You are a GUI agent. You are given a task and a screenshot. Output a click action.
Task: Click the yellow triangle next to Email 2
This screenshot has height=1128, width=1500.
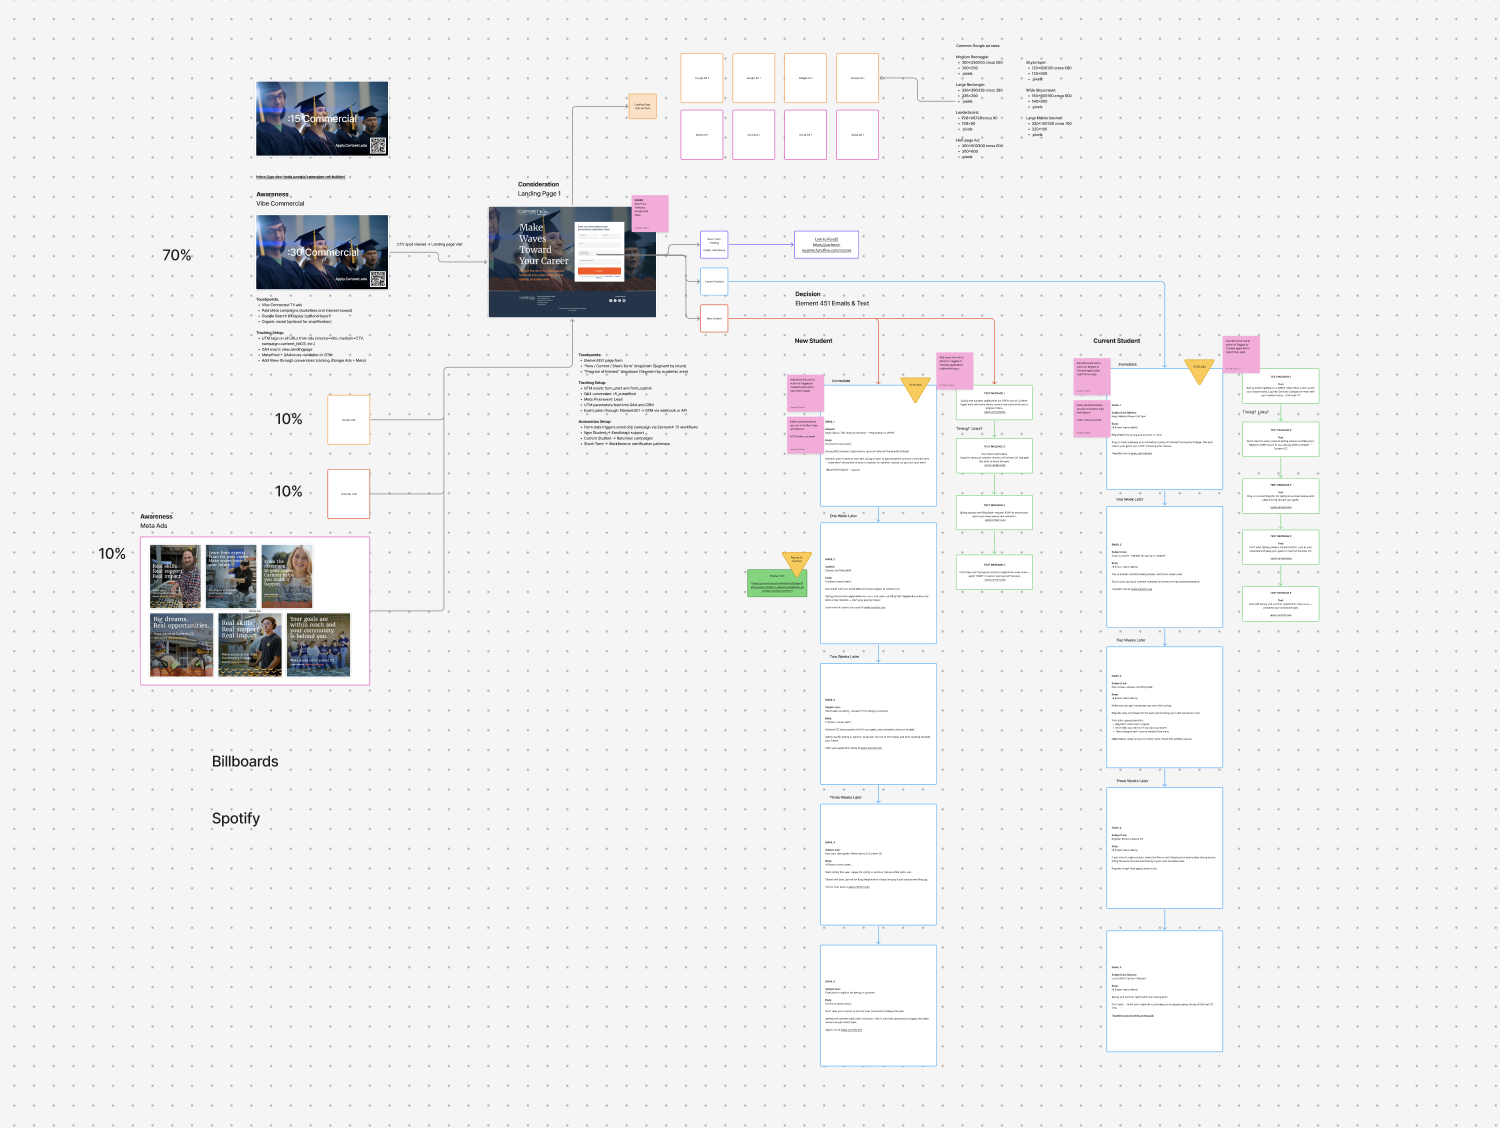[x=795, y=560]
